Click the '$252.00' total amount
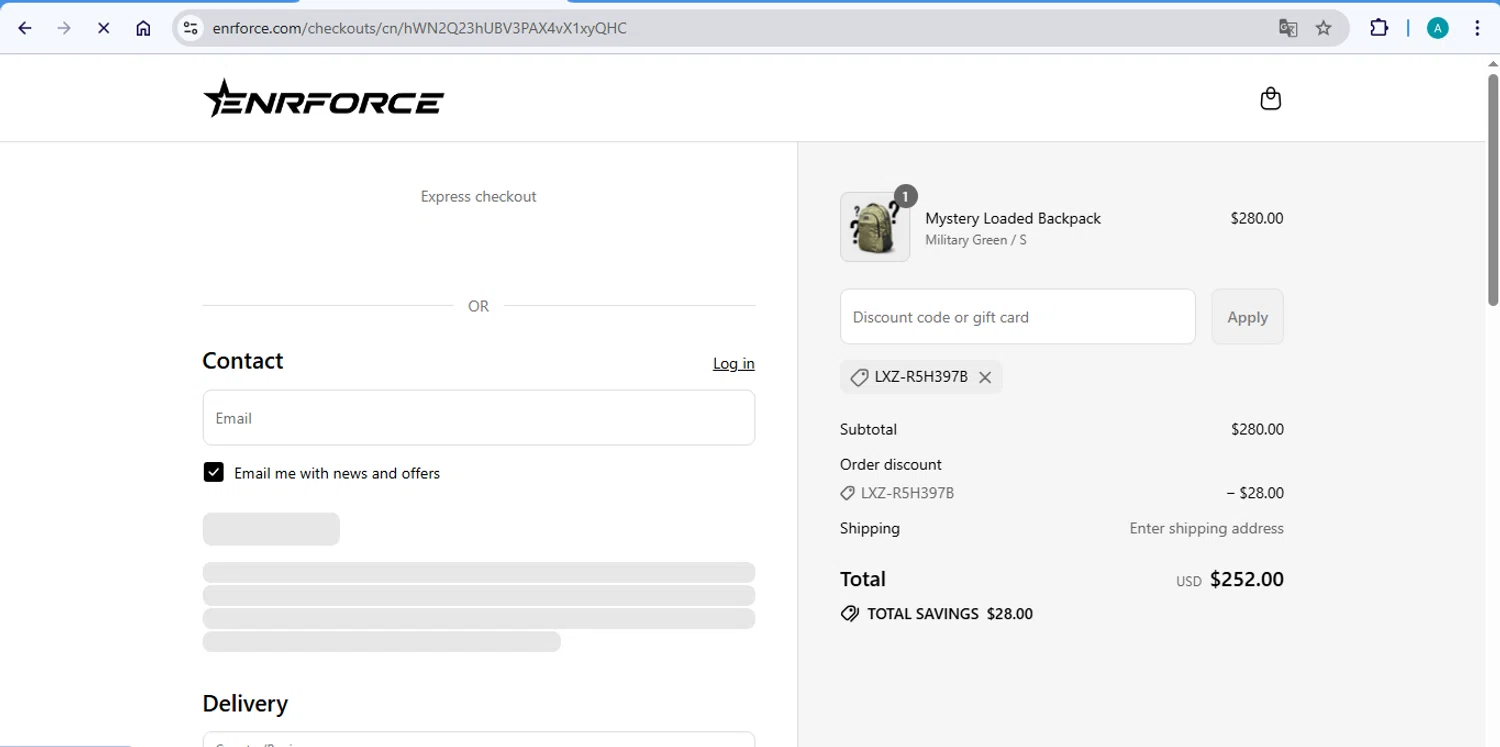 pyautogui.click(x=1247, y=579)
